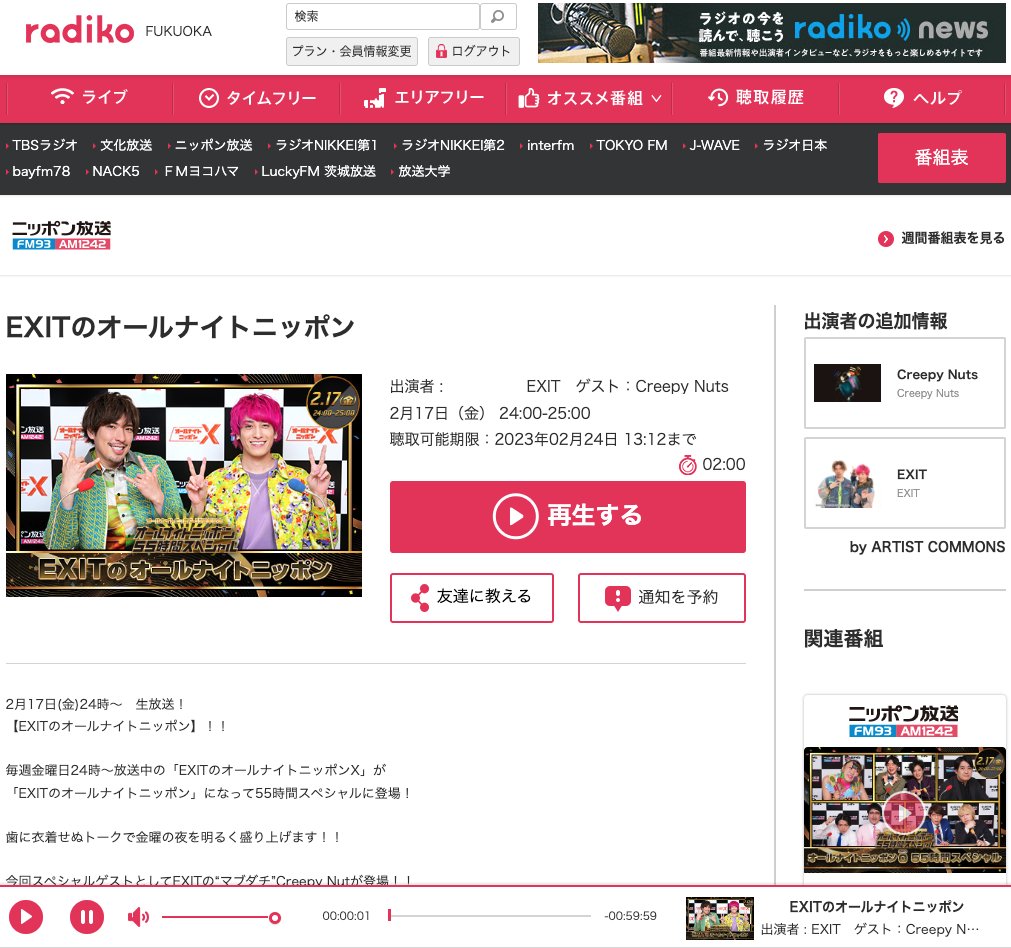This screenshot has height=948, width=1011.
Task: Open related ニッポン放送 55時間スペシャル program
Action: click(905, 809)
